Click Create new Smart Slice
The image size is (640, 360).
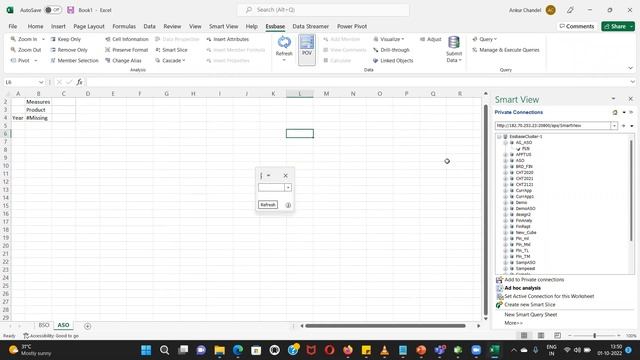[x=530, y=305]
